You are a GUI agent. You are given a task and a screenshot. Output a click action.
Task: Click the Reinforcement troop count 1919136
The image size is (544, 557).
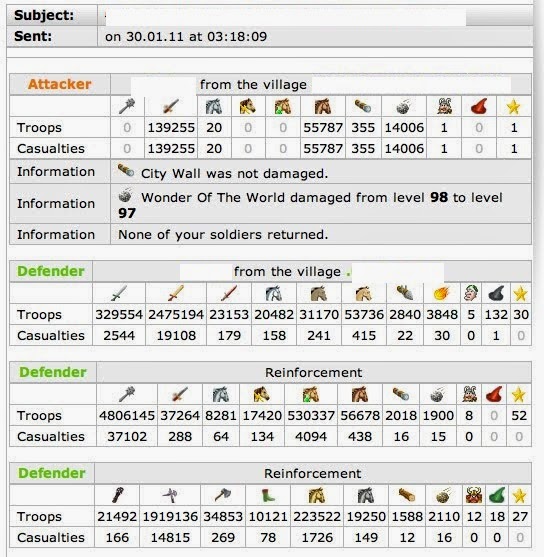[170, 517]
